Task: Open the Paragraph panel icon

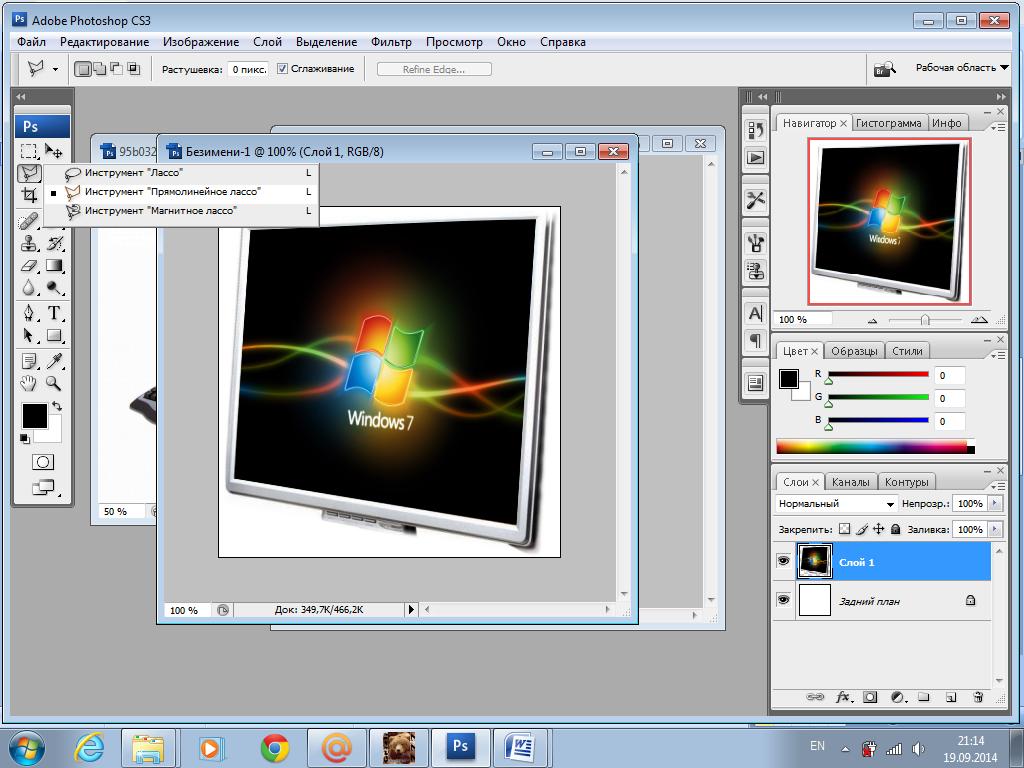Action: click(756, 340)
